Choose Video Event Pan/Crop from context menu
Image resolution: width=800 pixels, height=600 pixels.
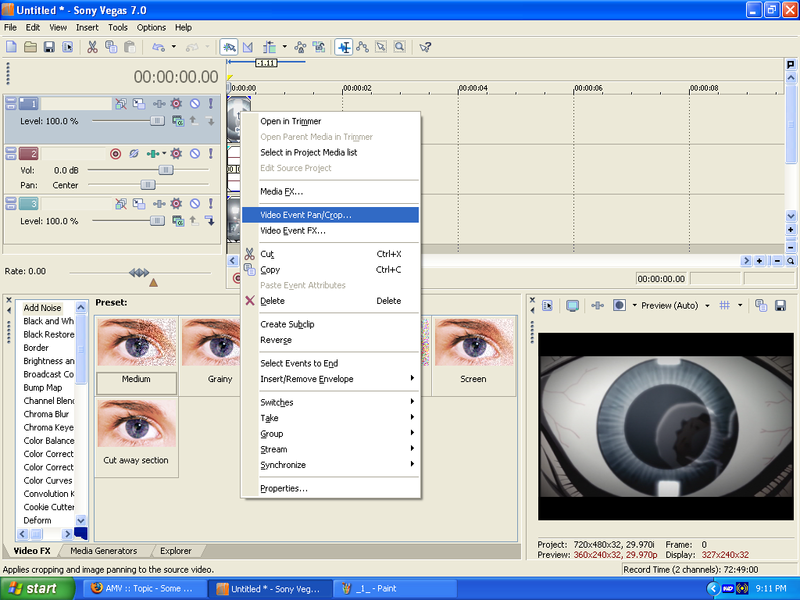[x=330, y=215]
